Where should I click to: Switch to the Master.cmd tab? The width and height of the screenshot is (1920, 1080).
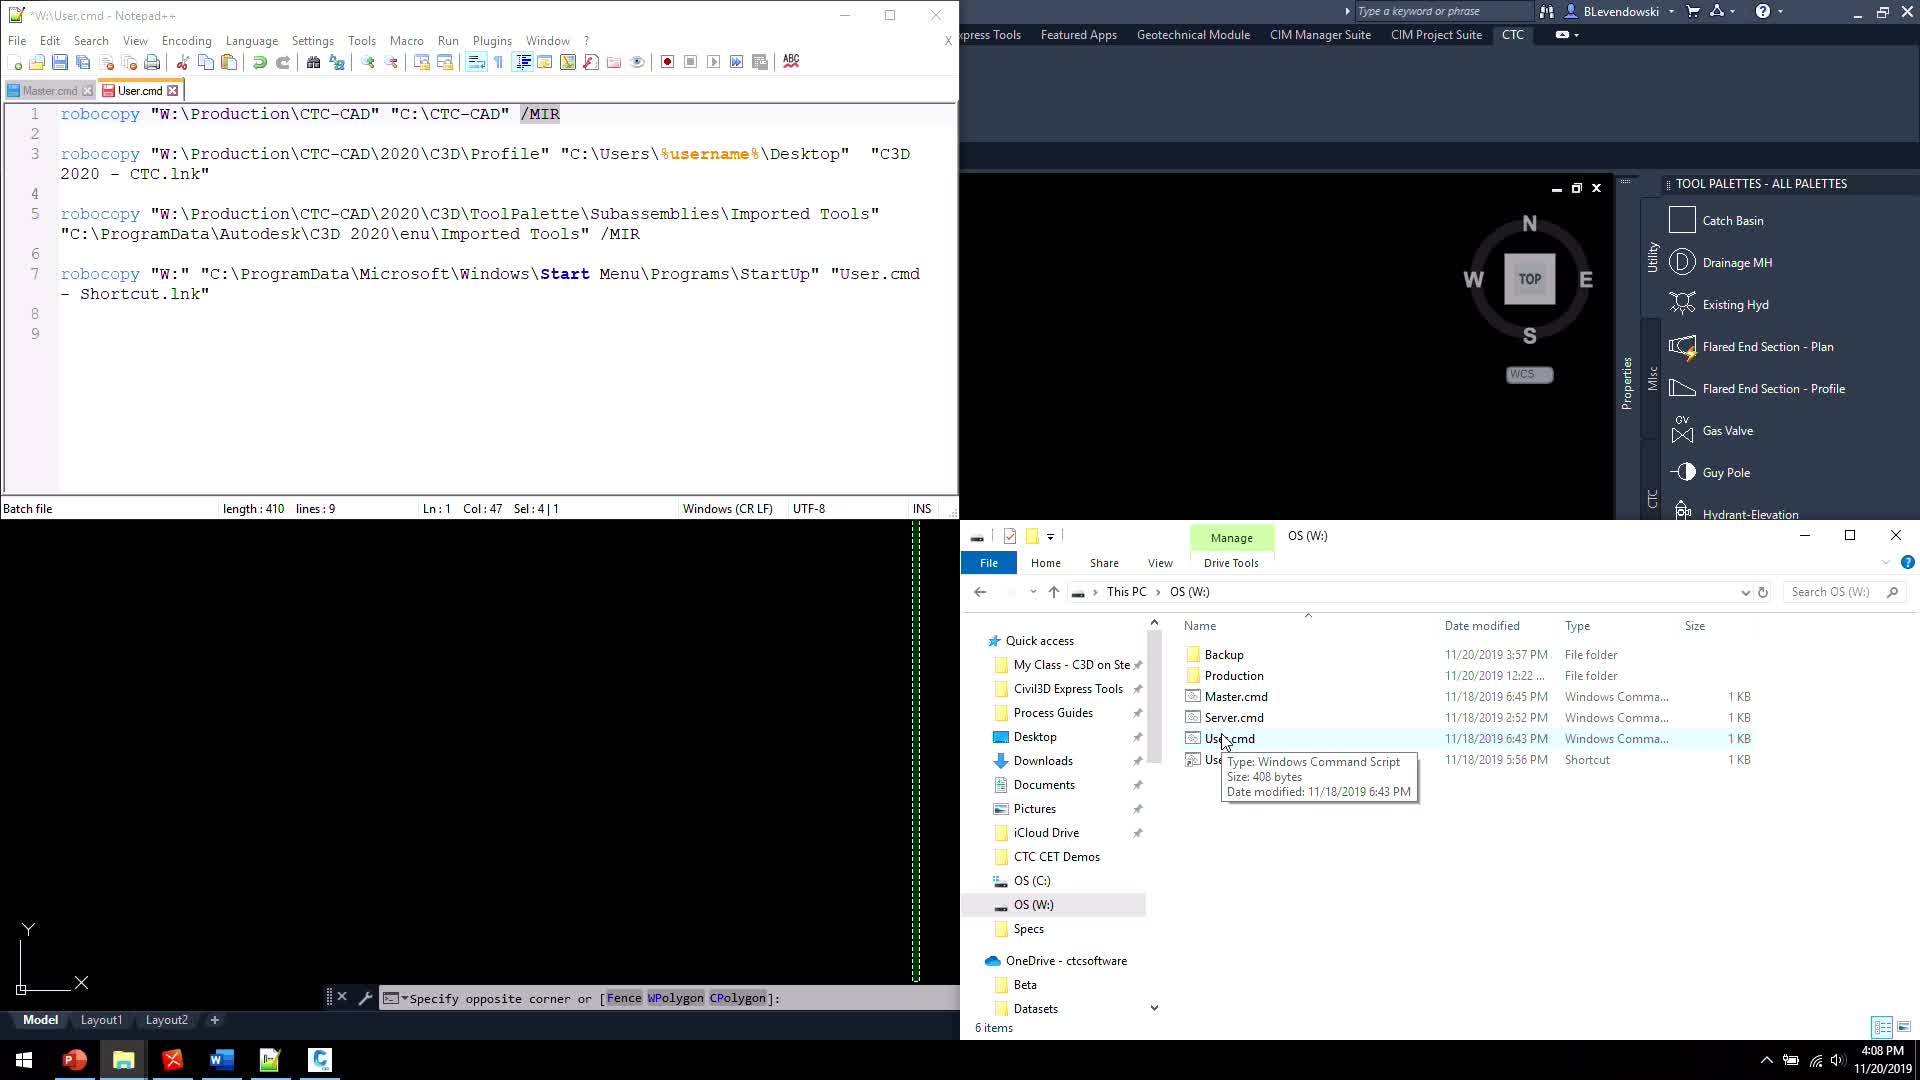coord(49,91)
